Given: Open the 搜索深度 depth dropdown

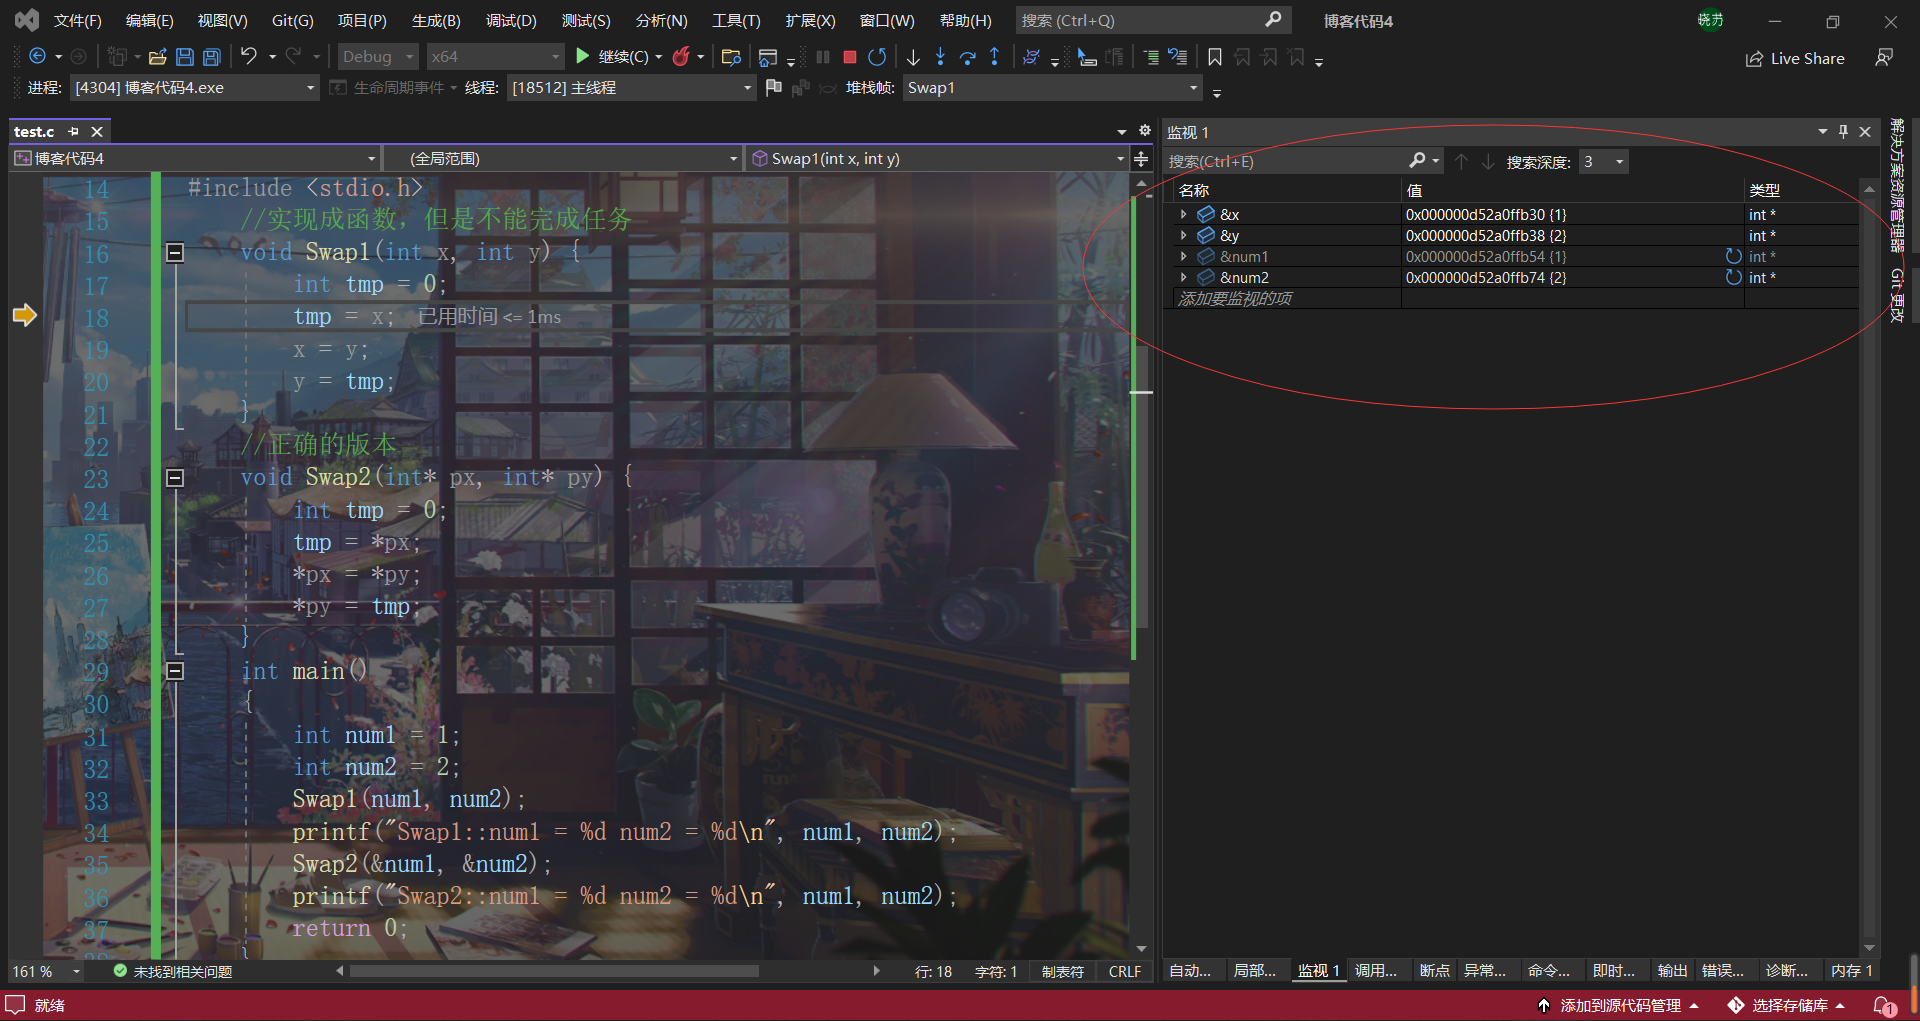Looking at the screenshot, I should click(x=1604, y=162).
